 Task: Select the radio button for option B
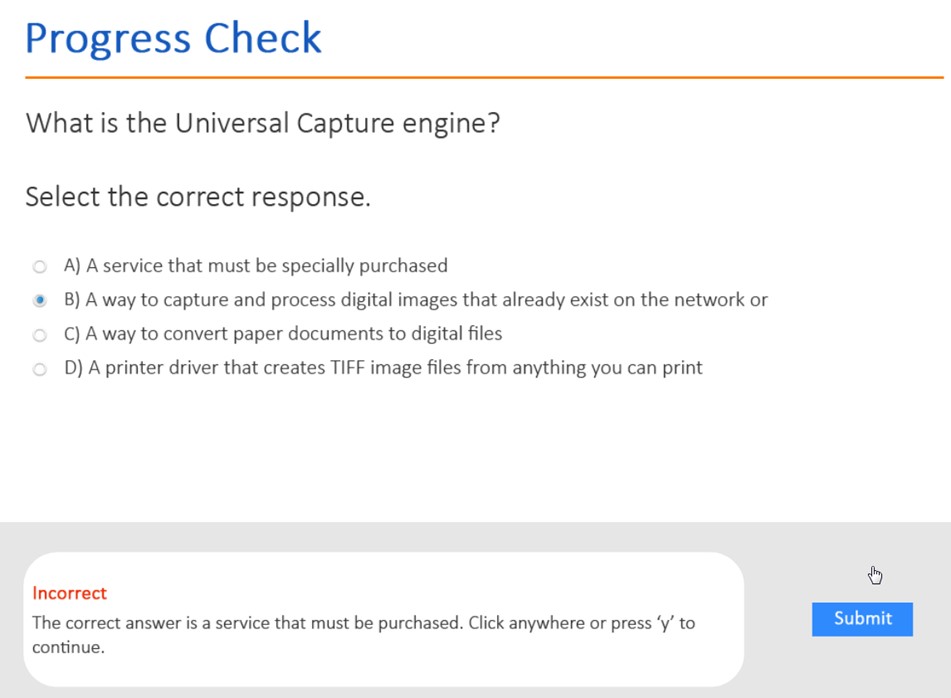tap(40, 300)
